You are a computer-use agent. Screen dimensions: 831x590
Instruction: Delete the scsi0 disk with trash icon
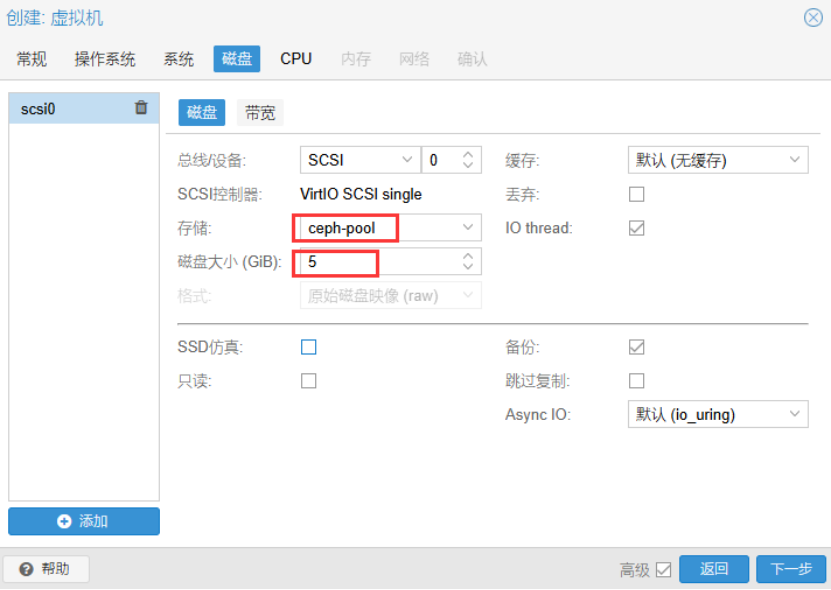pos(141,108)
